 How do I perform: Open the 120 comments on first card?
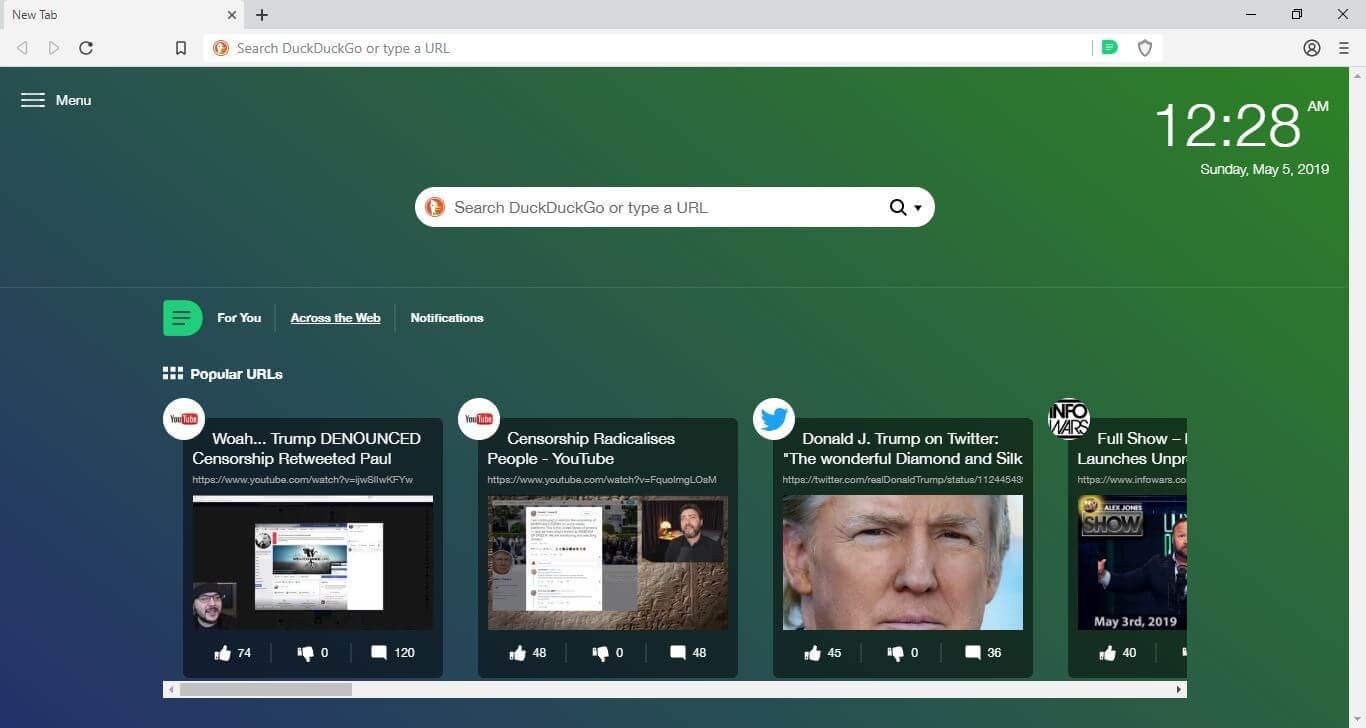click(379, 653)
